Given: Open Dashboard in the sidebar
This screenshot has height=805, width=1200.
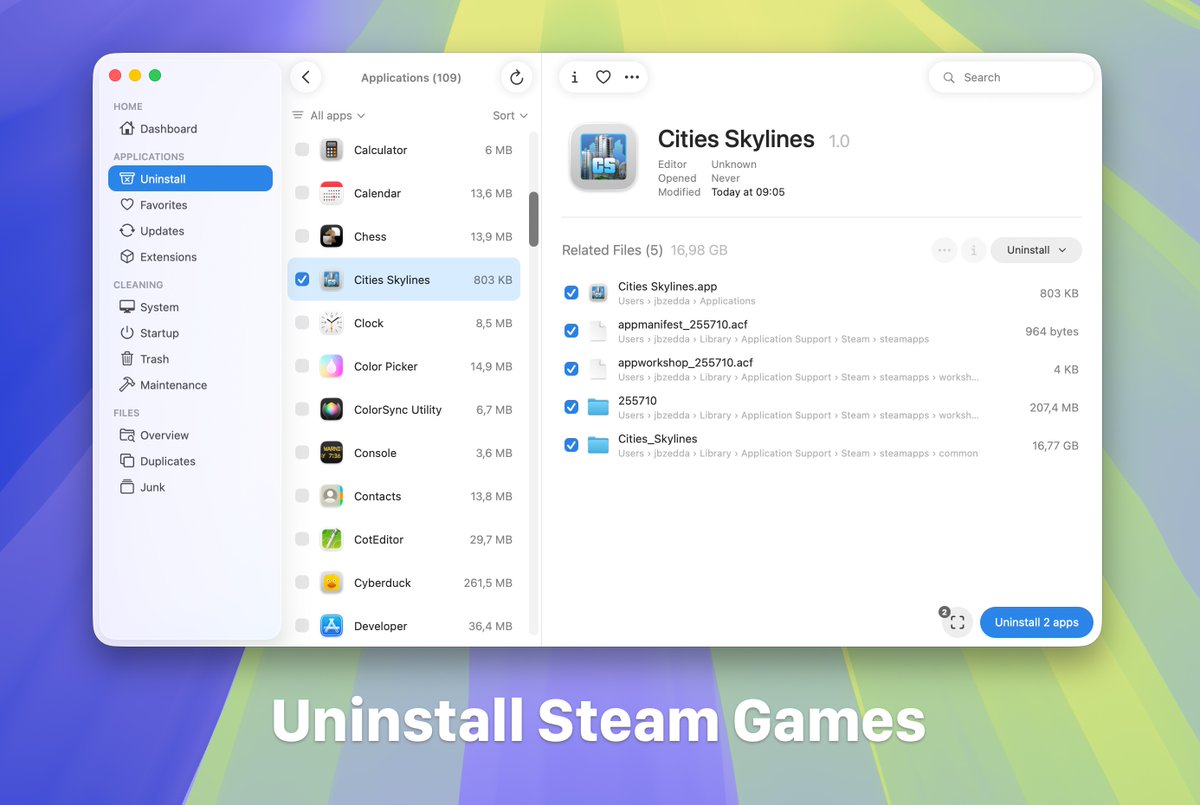Looking at the screenshot, I should [190, 129].
